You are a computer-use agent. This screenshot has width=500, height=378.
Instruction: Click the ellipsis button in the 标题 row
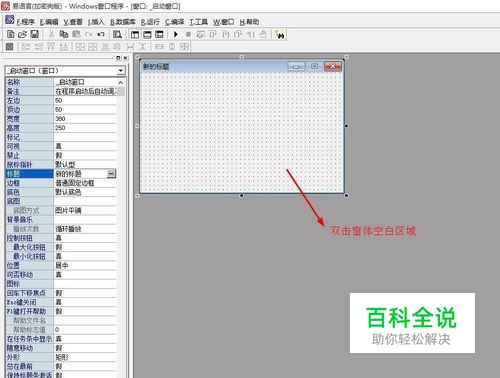pyautogui.click(x=111, y=173)
